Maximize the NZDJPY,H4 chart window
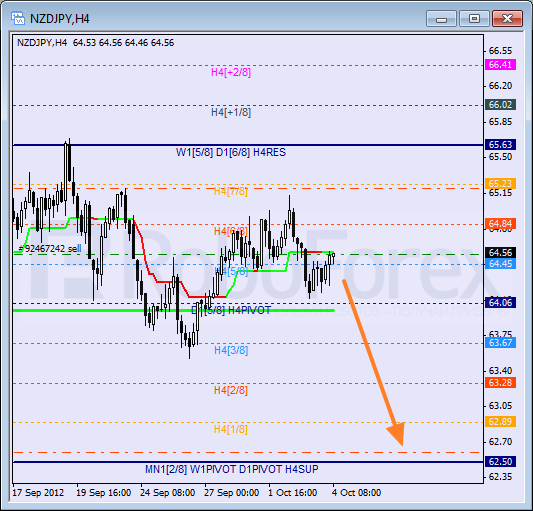This screenshot has height=511, width=533. (x=474, y=18)
